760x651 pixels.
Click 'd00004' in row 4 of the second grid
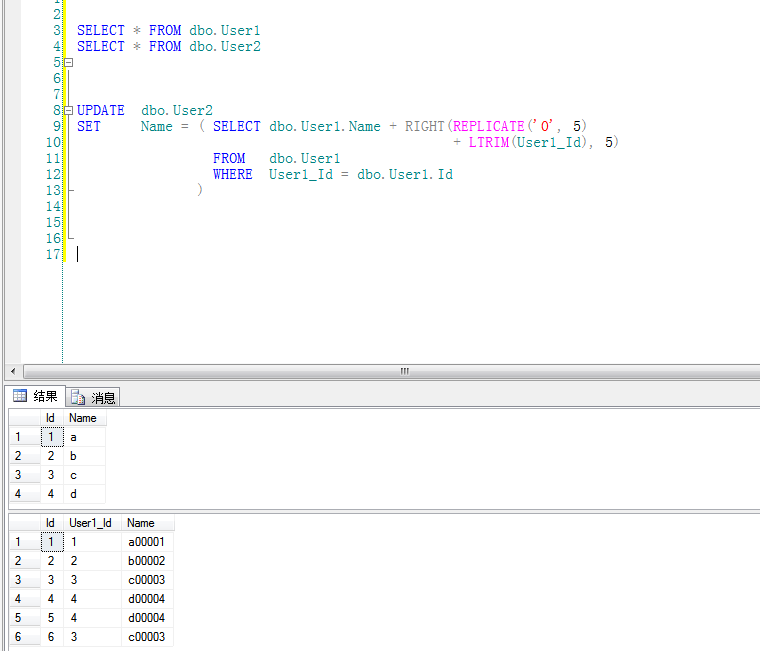(x=147, y=599)
